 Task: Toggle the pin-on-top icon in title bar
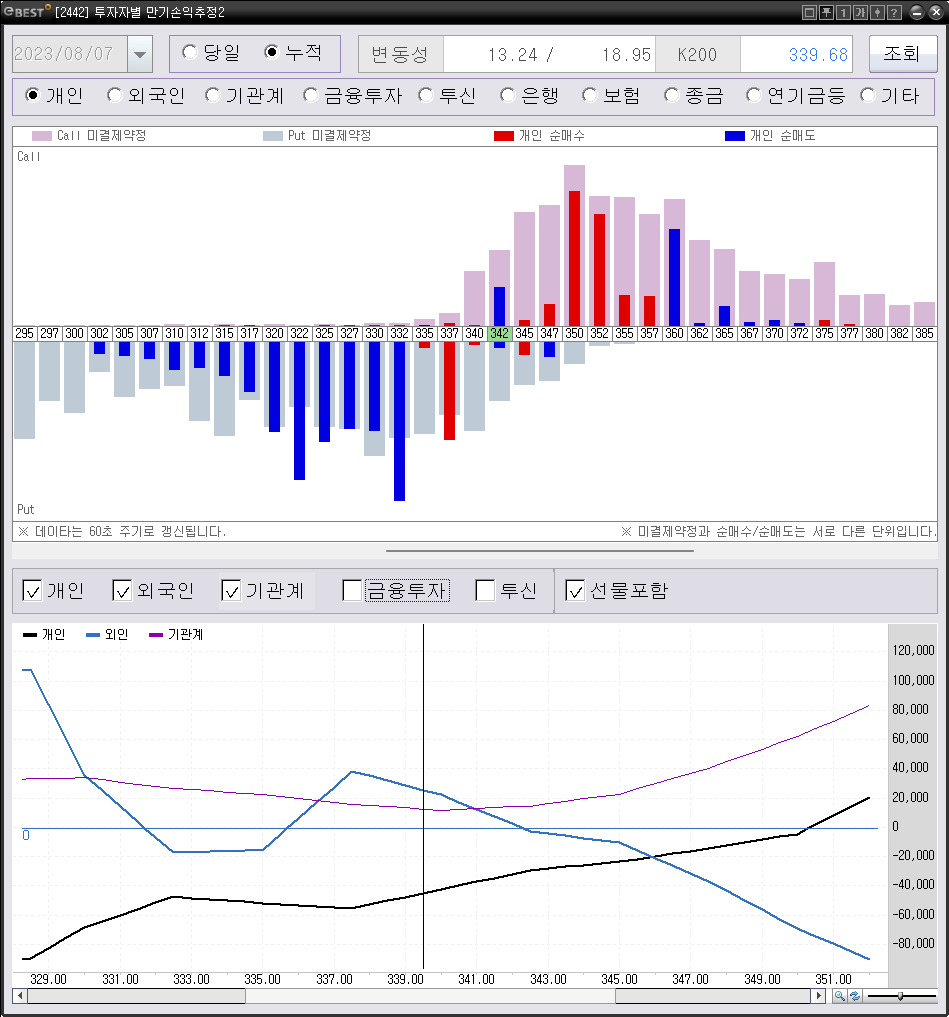point(826,12)
